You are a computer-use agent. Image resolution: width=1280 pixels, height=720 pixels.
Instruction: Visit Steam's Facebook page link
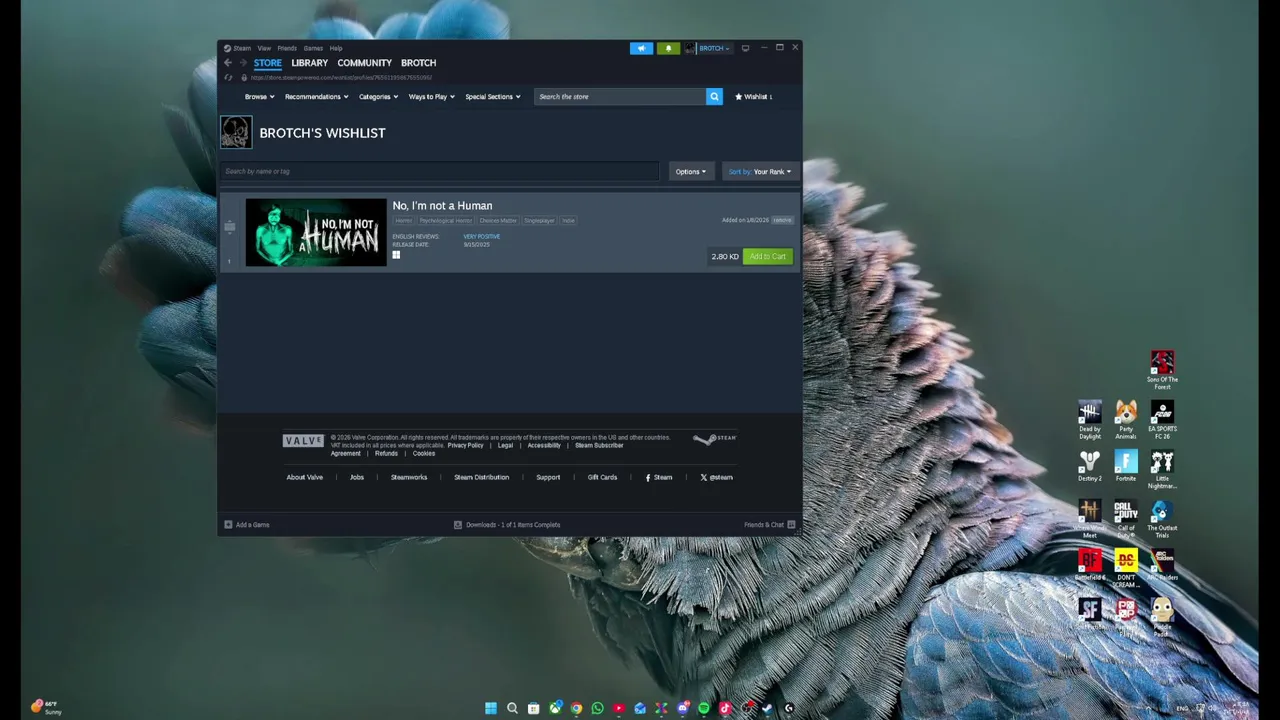coord(659,478)
